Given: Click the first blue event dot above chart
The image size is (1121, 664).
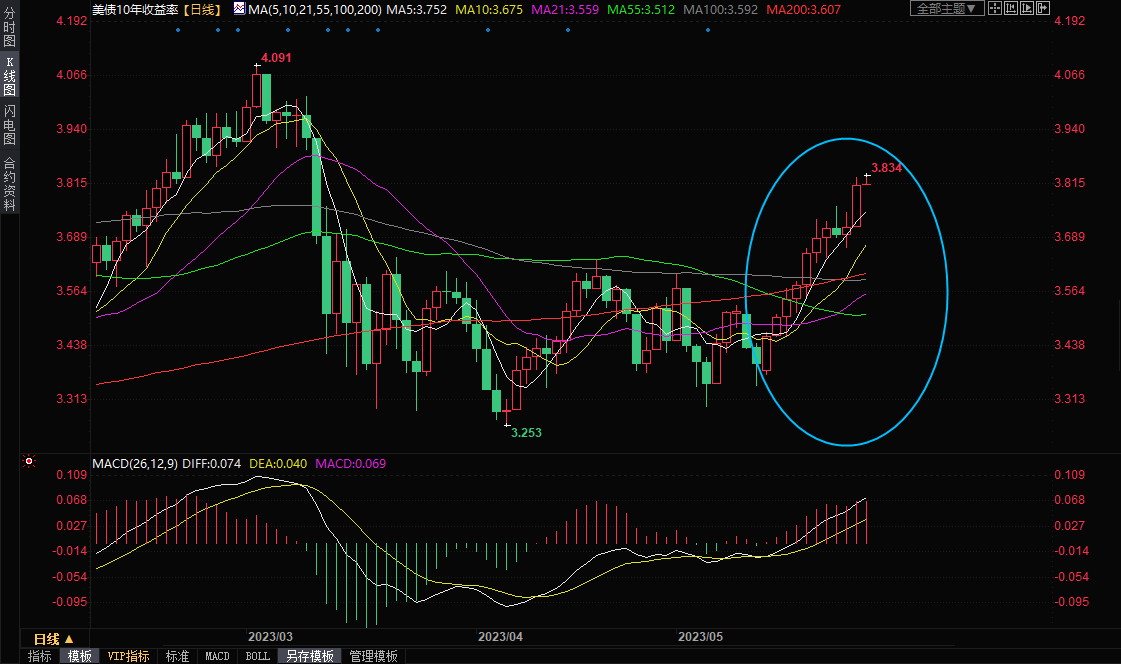Looking at the screenshot, I should pyautogui.click(x=177, y=29).
